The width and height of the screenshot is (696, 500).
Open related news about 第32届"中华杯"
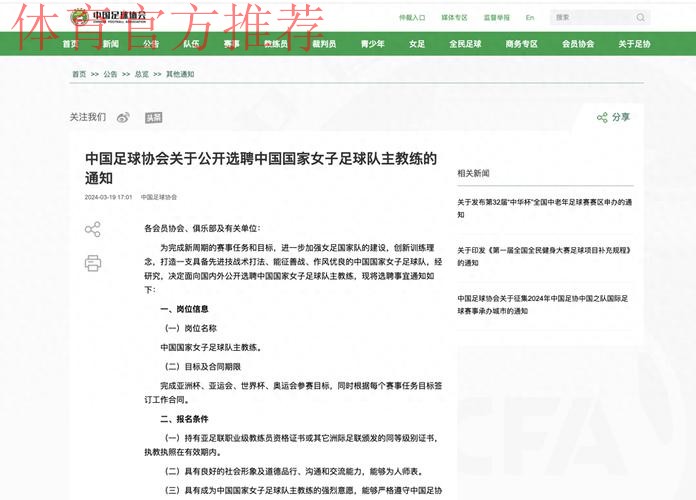pyautogui.click(x=544, y=201)
